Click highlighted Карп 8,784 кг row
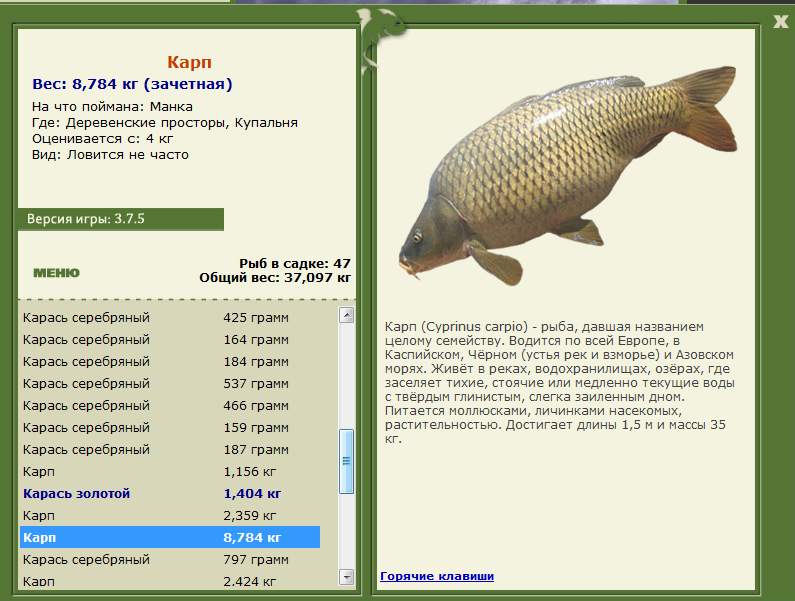Image resolution: width=795 pixels, height=601 pixels. [x=170, y=537]
